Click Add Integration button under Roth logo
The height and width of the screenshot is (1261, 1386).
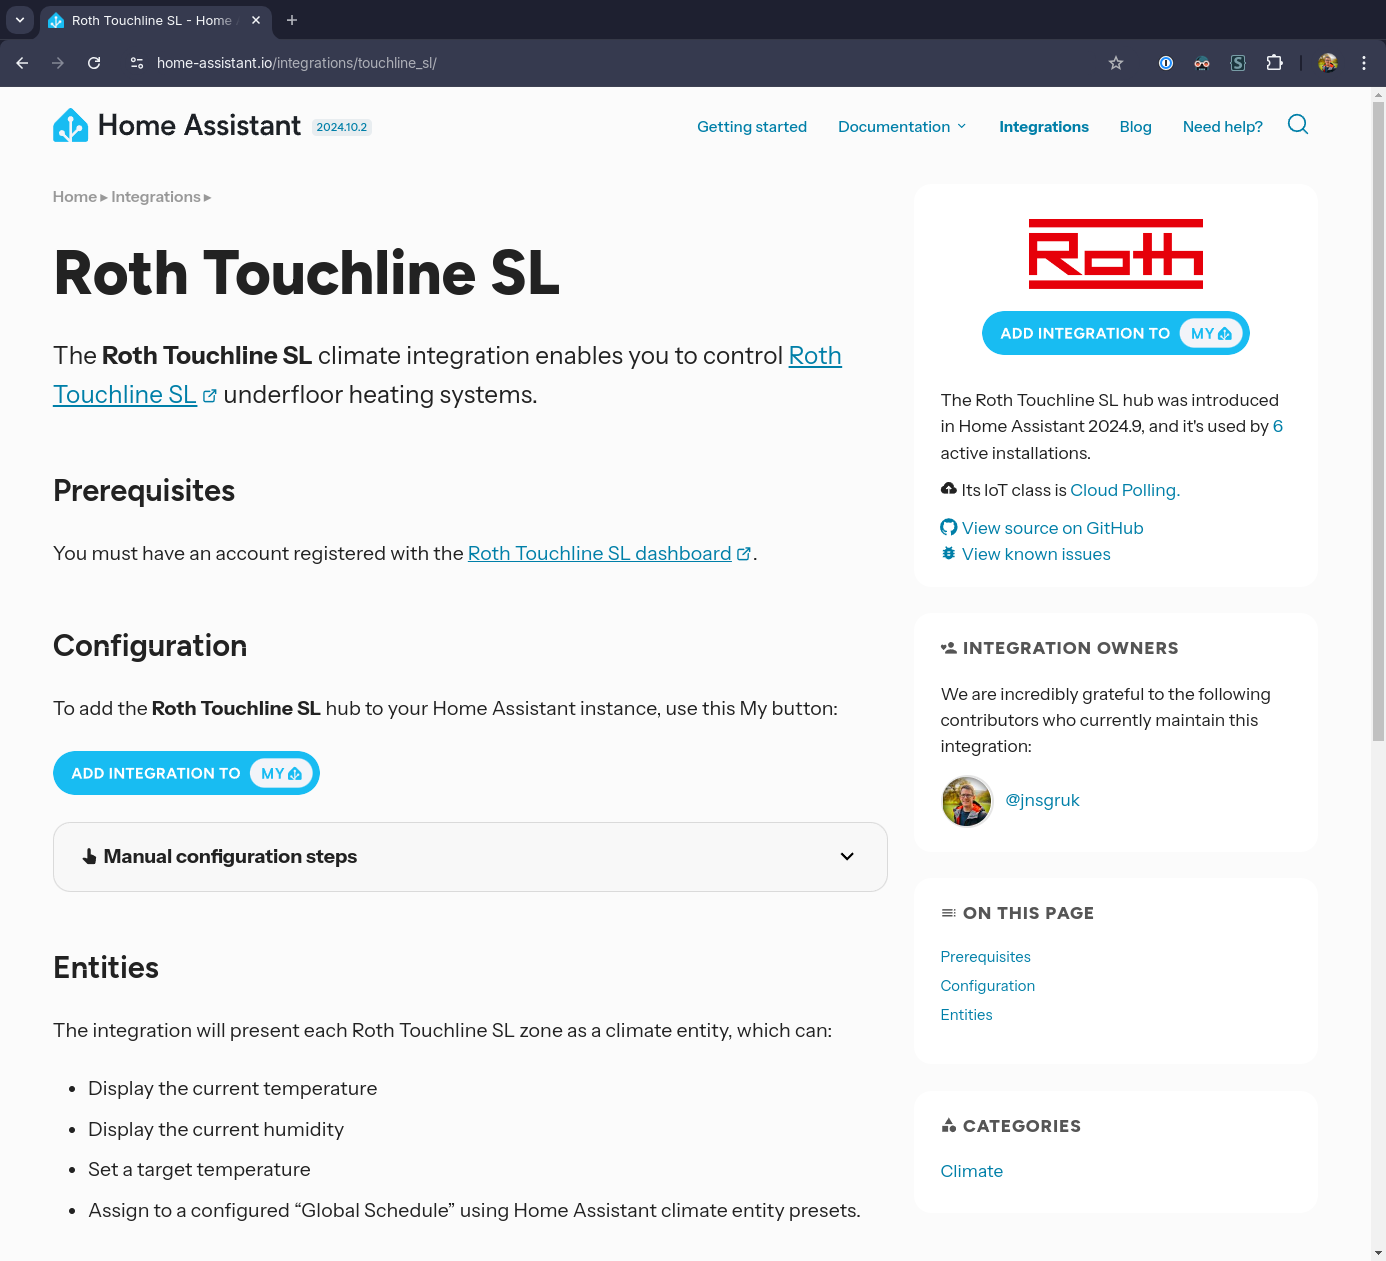click(1115, 333)
